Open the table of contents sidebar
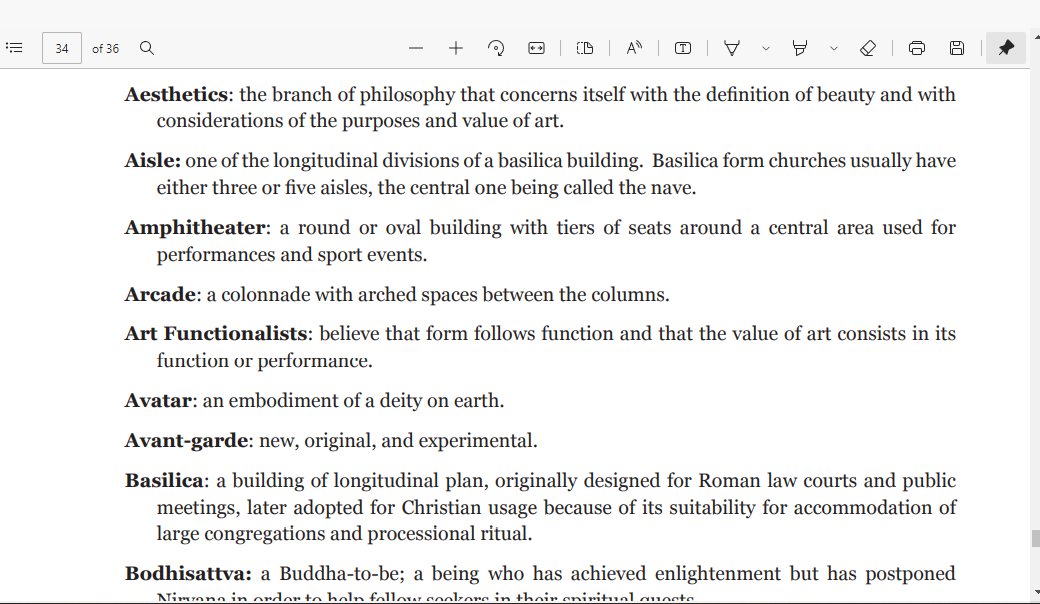This screenshot has width=1040, height=604. pos(14,48)
